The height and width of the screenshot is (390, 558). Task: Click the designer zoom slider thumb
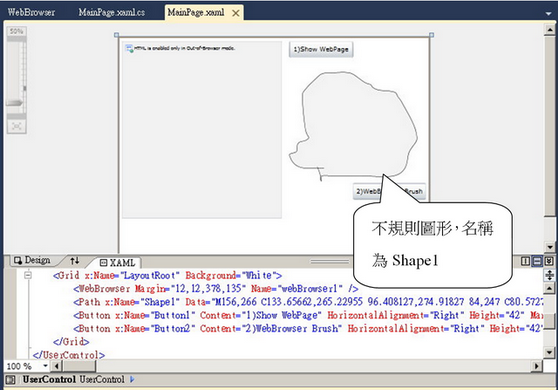click(15, 103)
